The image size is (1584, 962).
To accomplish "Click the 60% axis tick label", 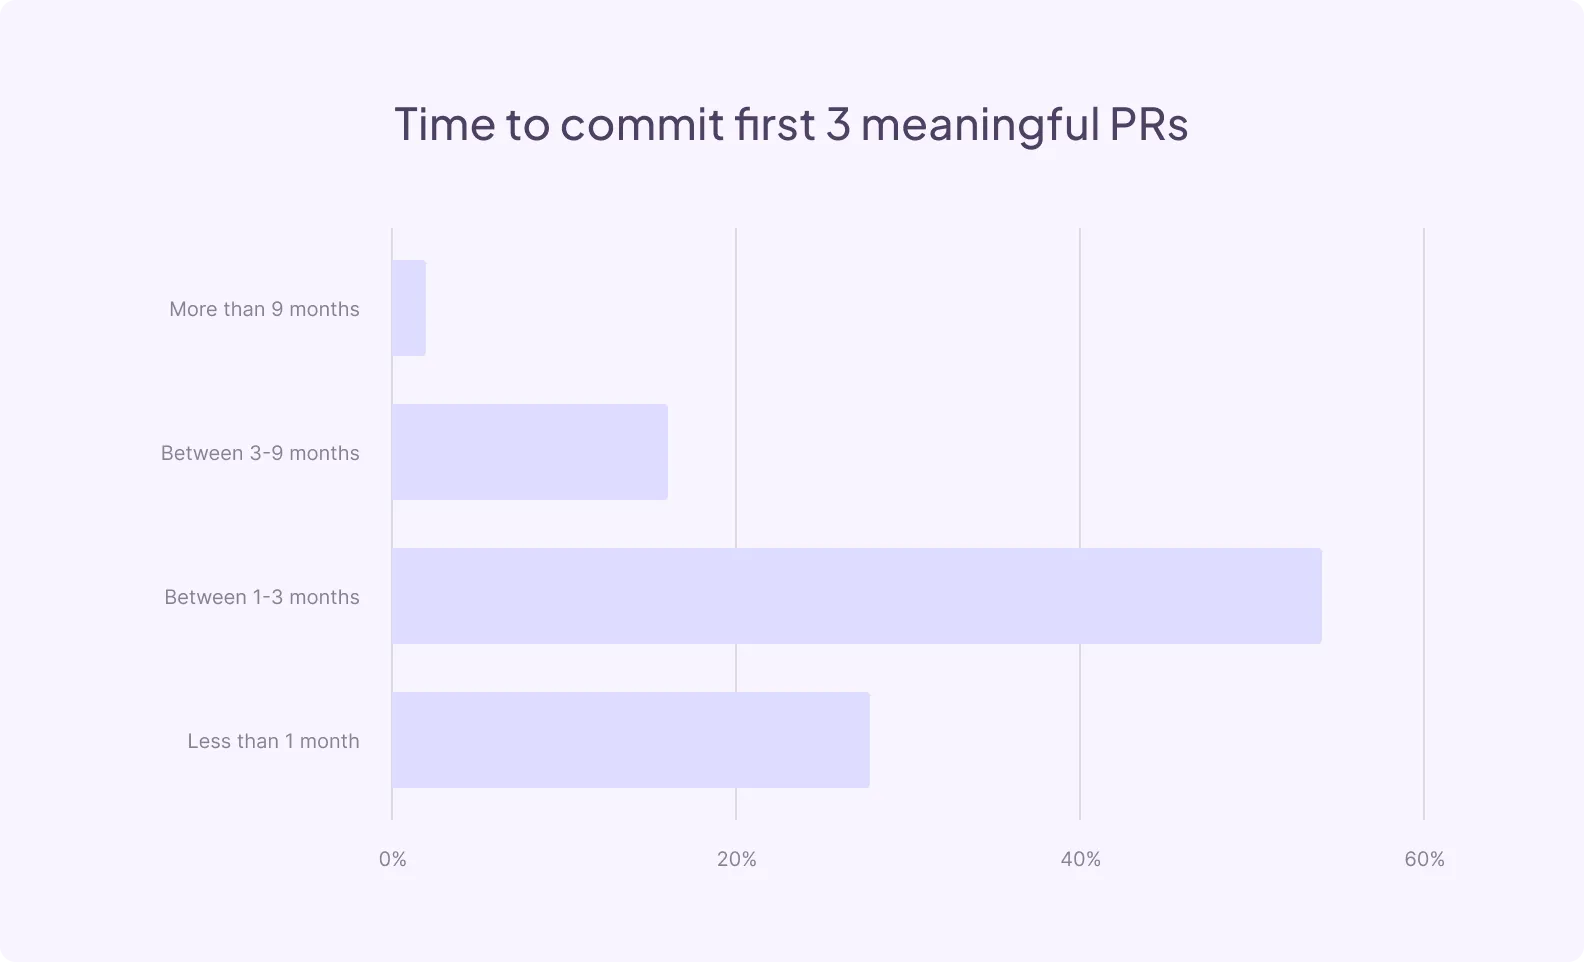I will (x=1425, y=859).
